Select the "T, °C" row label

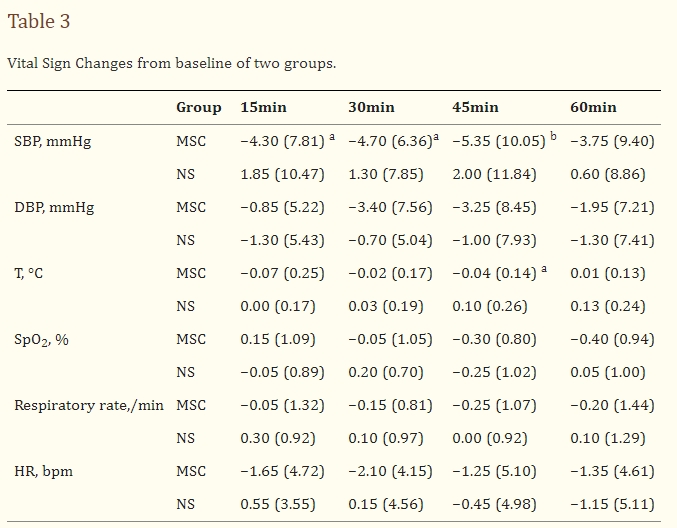click(x=28, y=273)
